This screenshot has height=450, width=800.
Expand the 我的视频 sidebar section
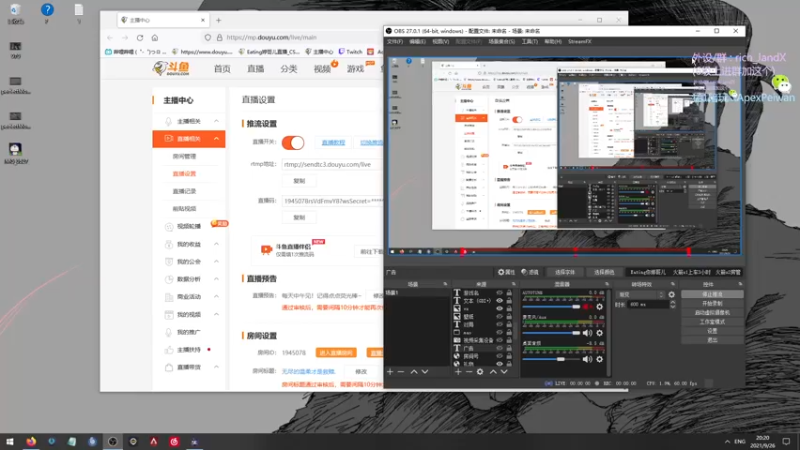[x=216, y=314]
